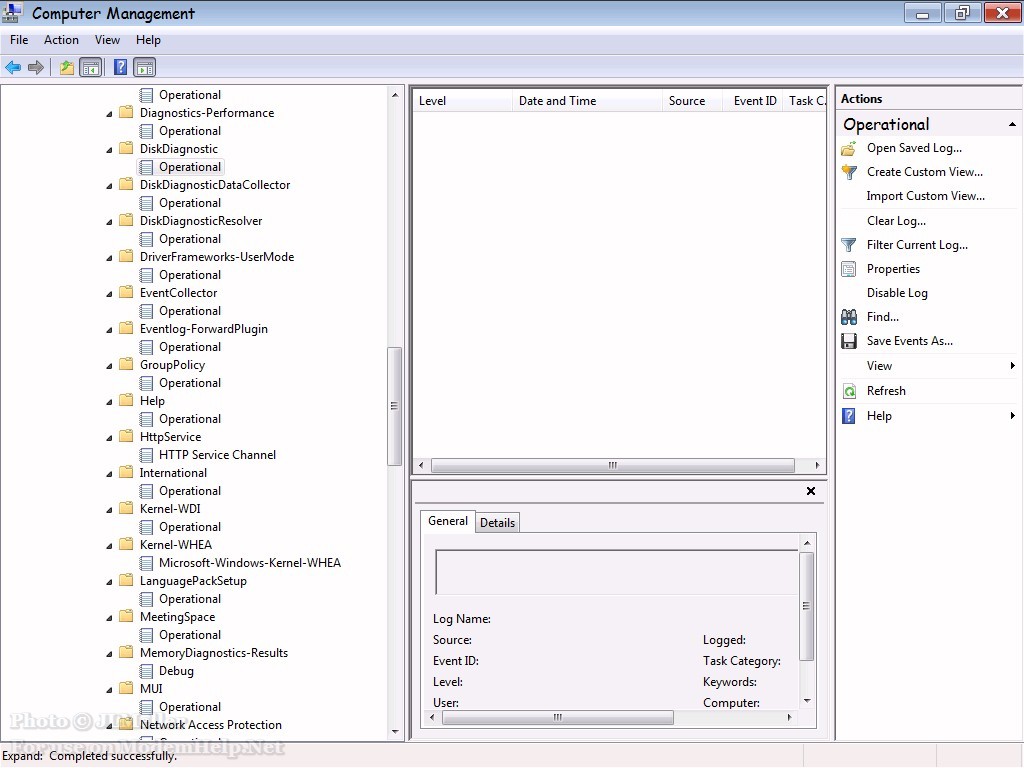Click the Source column header
1024x768 pixels.
tap(692, 101)
